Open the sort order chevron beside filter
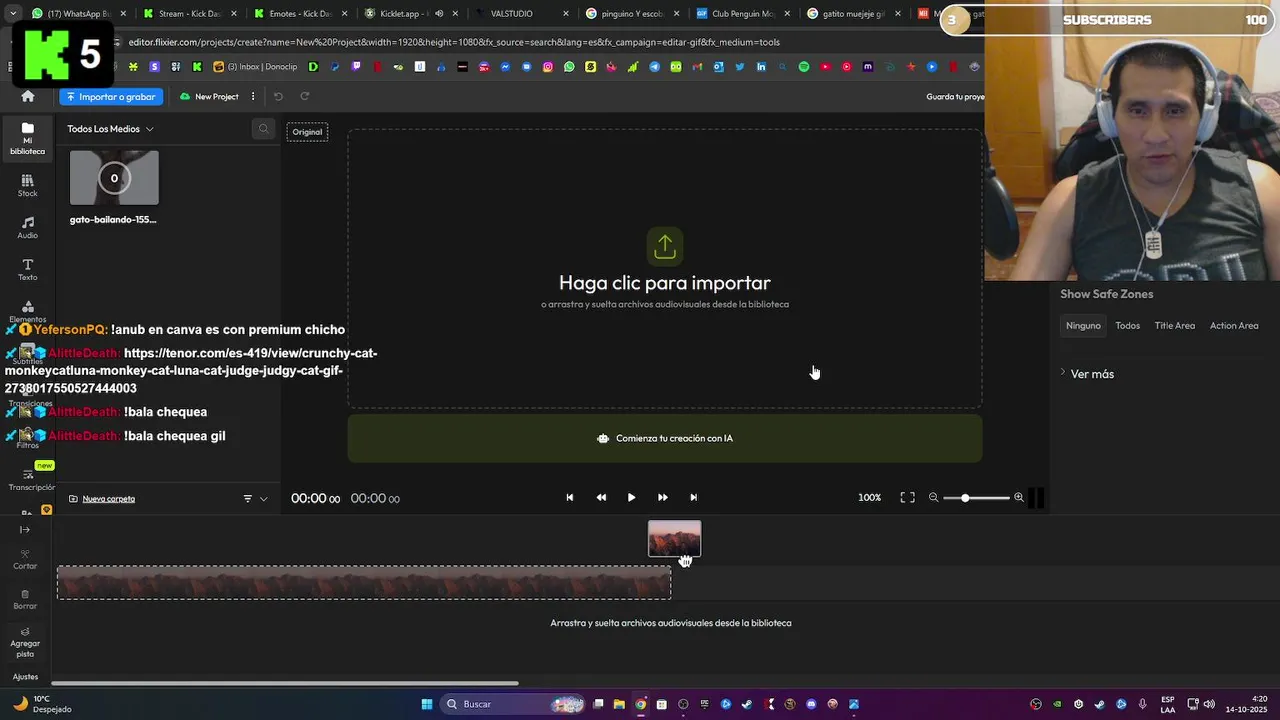Image resolution: width=1280 pixels, height=720 pixels. pyautogui.click(x=264, y=498)
